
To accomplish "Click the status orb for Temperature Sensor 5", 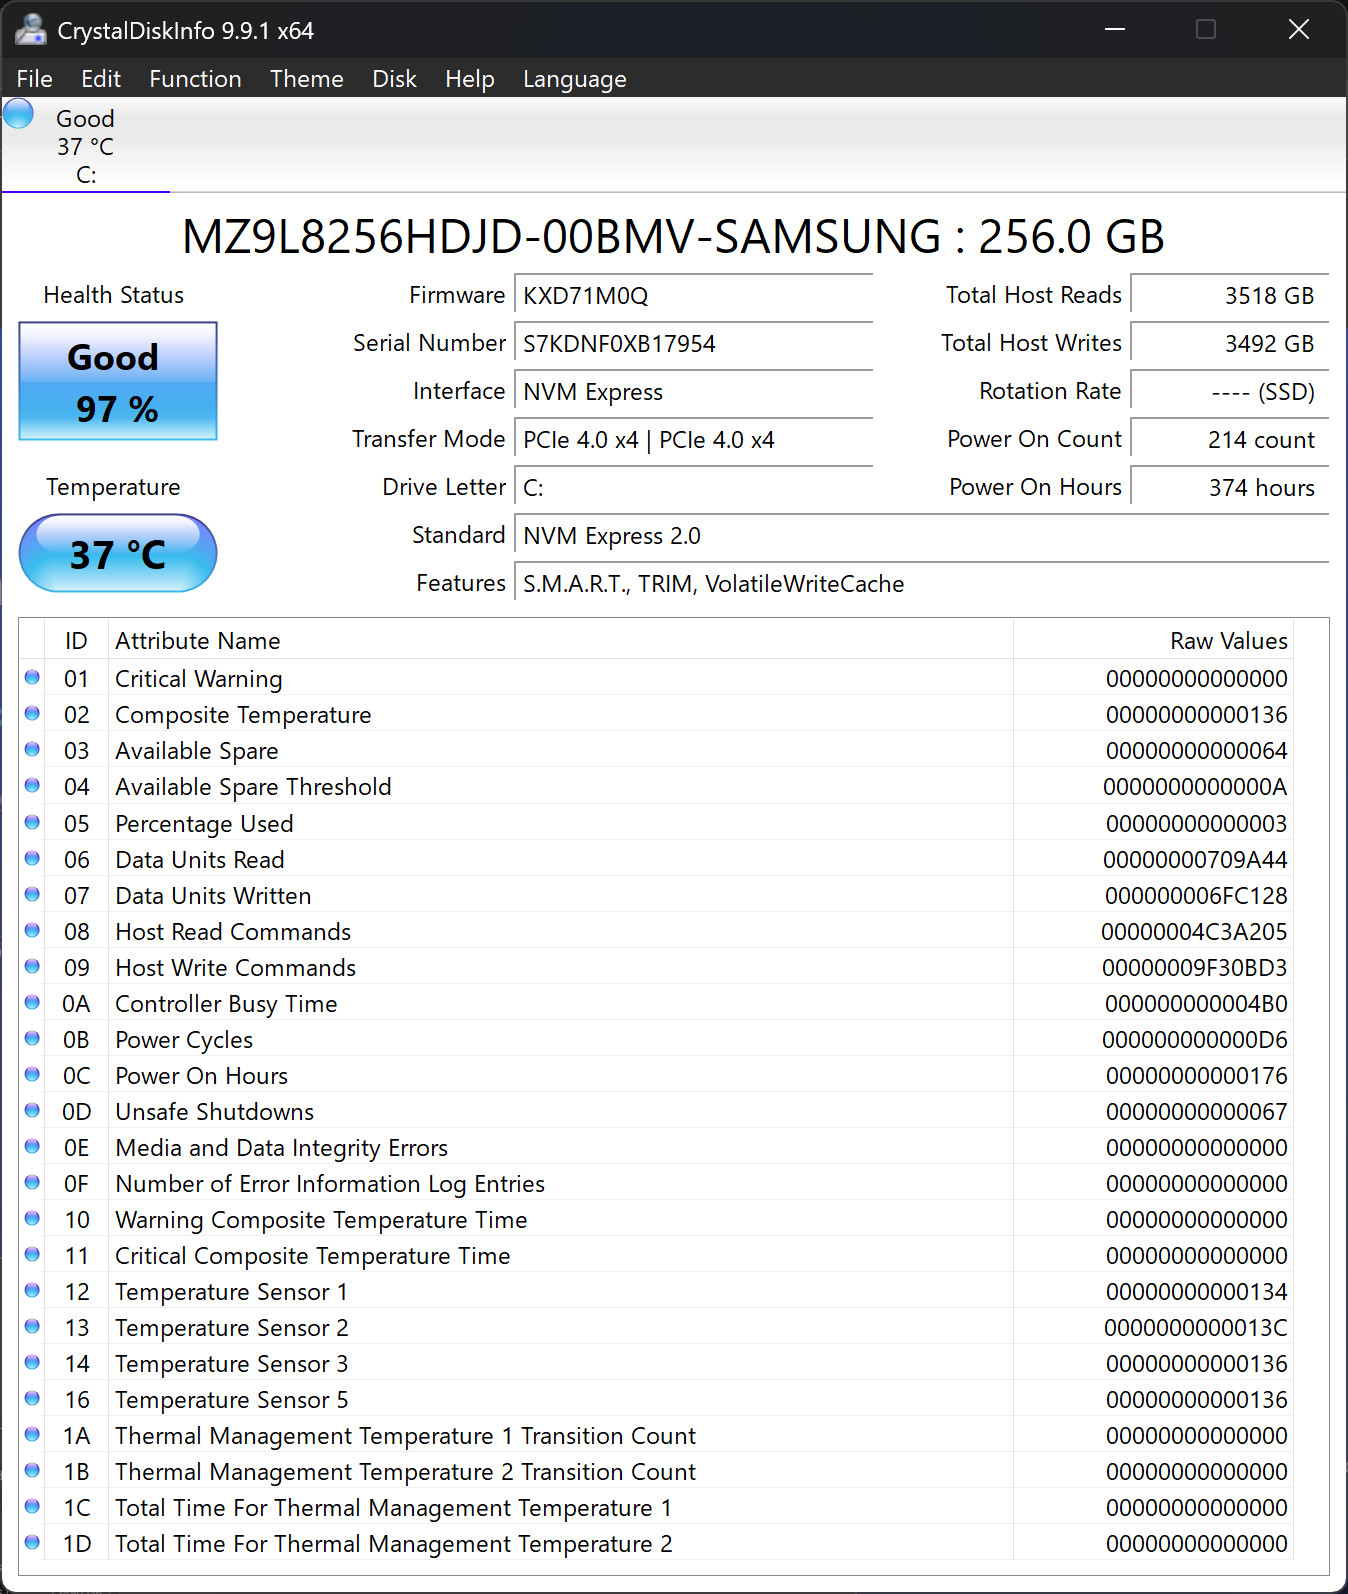I will pyautogui.click(x=32, y=1399).
